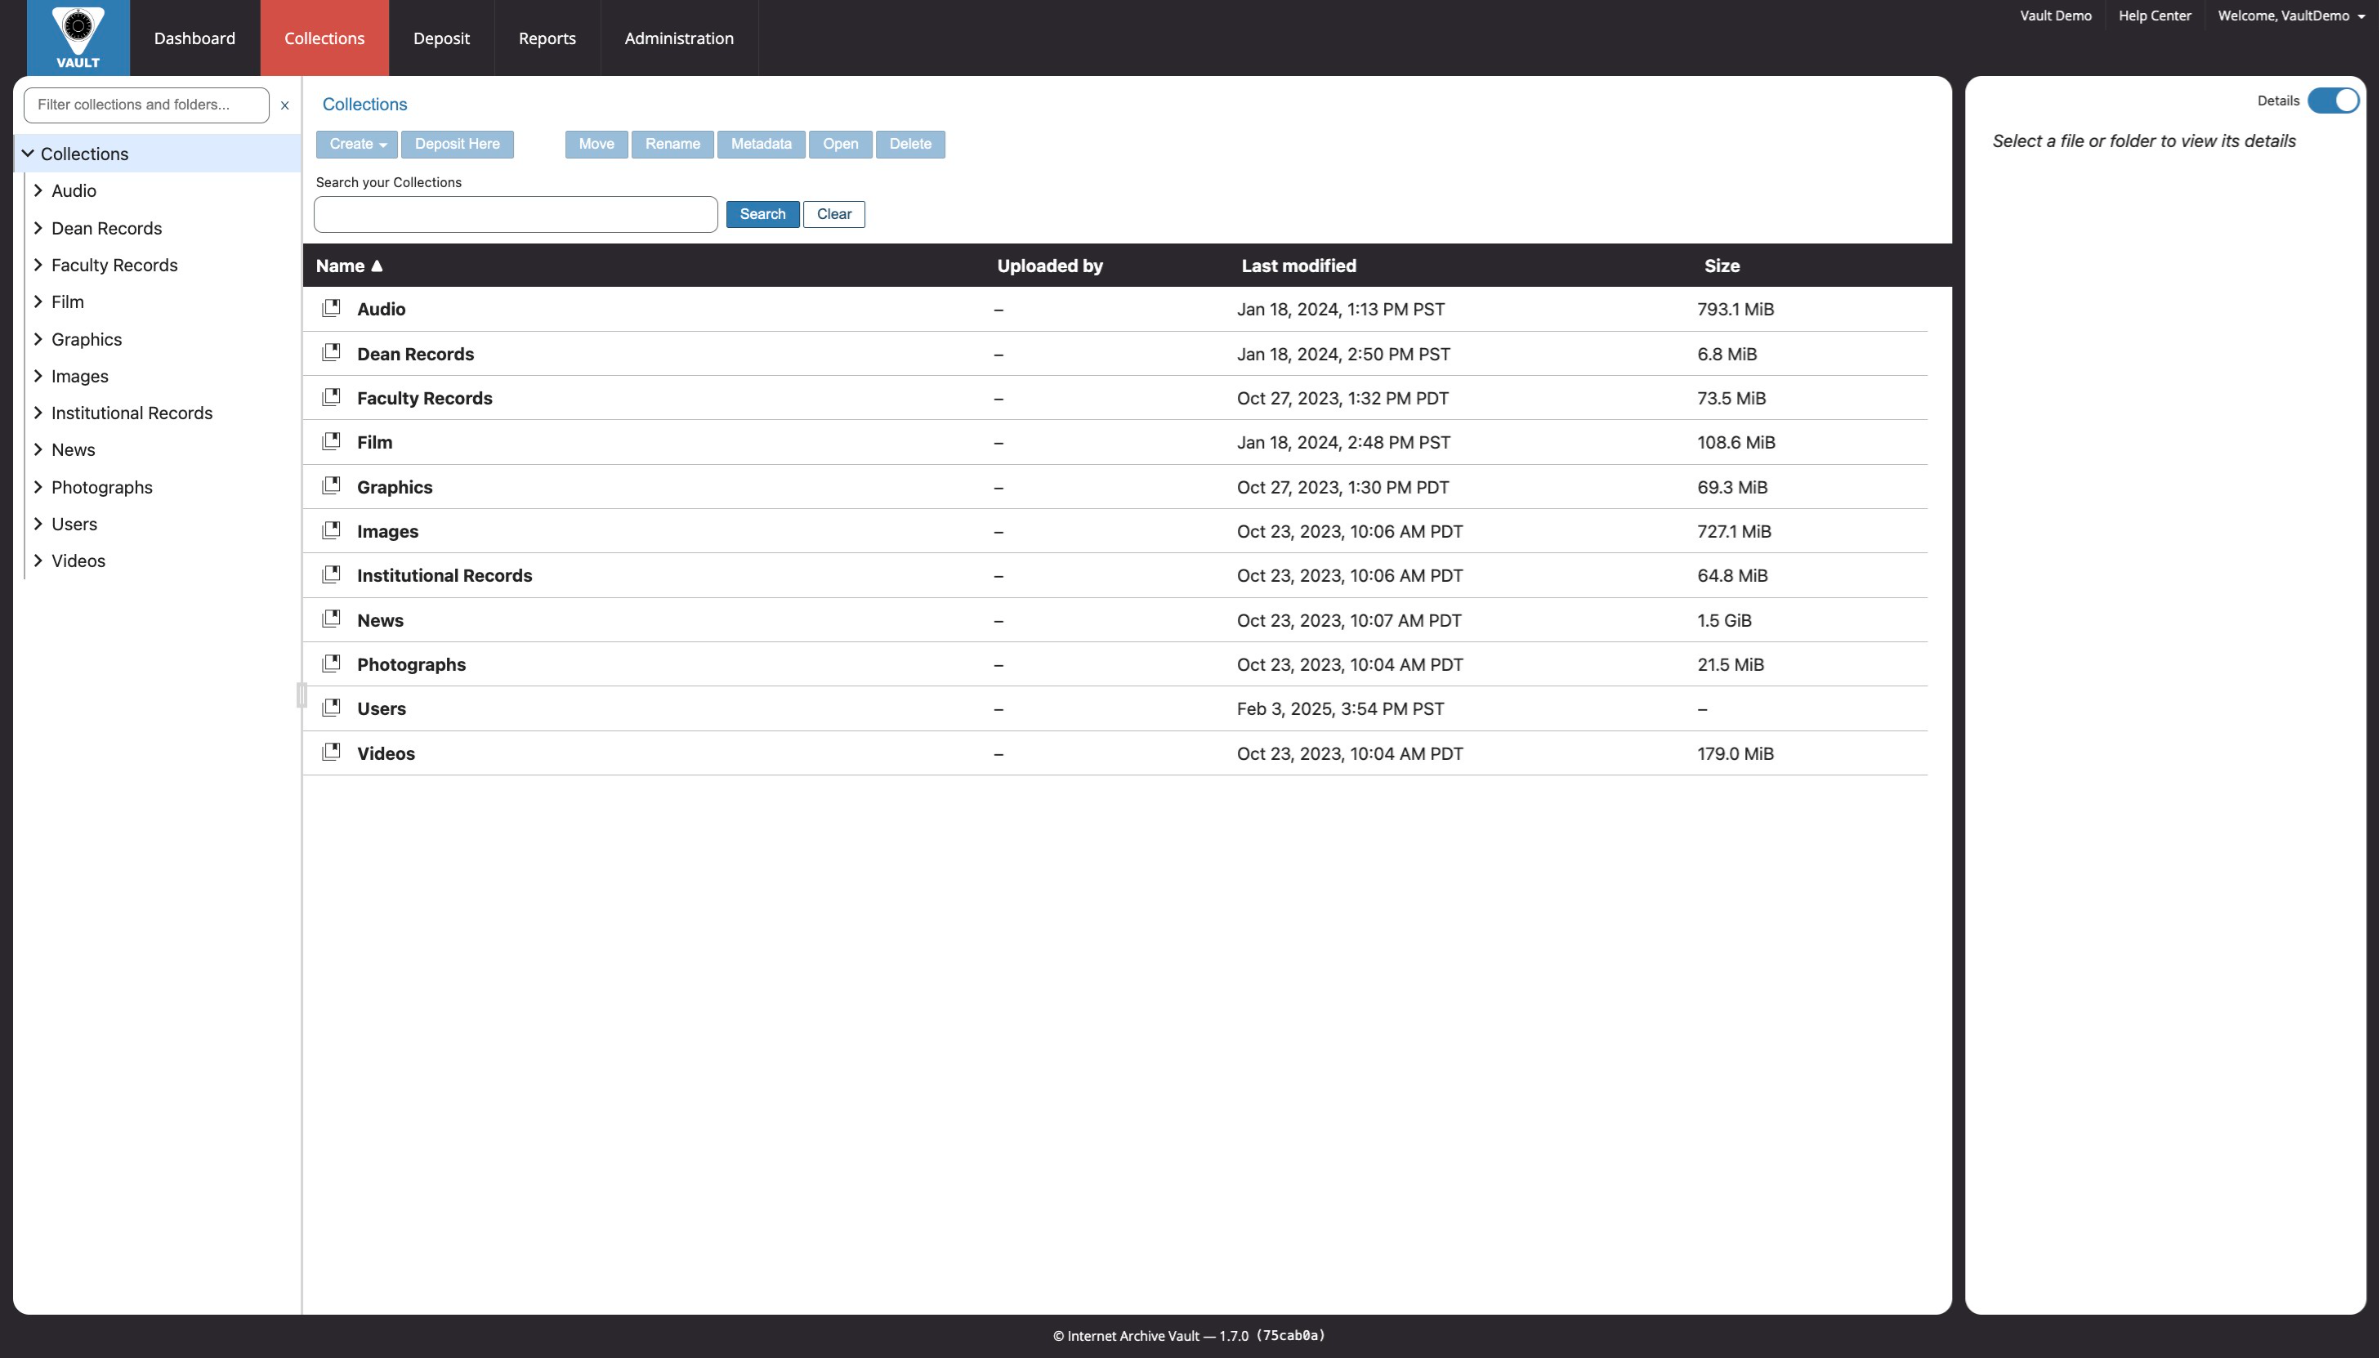The width and height of the screenshot is (2379, 1358).
Task: Click the Rename button
Action: 673,144
